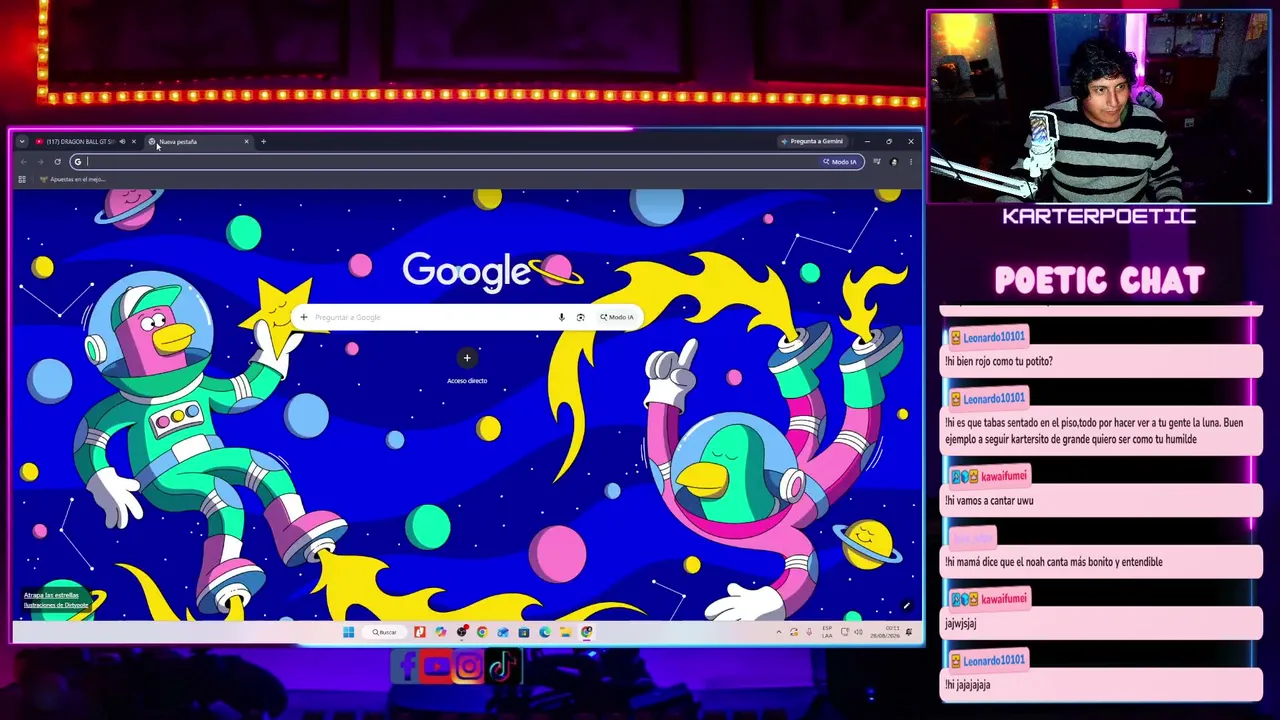
Task: Open the first Chrome icon in taskbar
Action: click(482, 632)
